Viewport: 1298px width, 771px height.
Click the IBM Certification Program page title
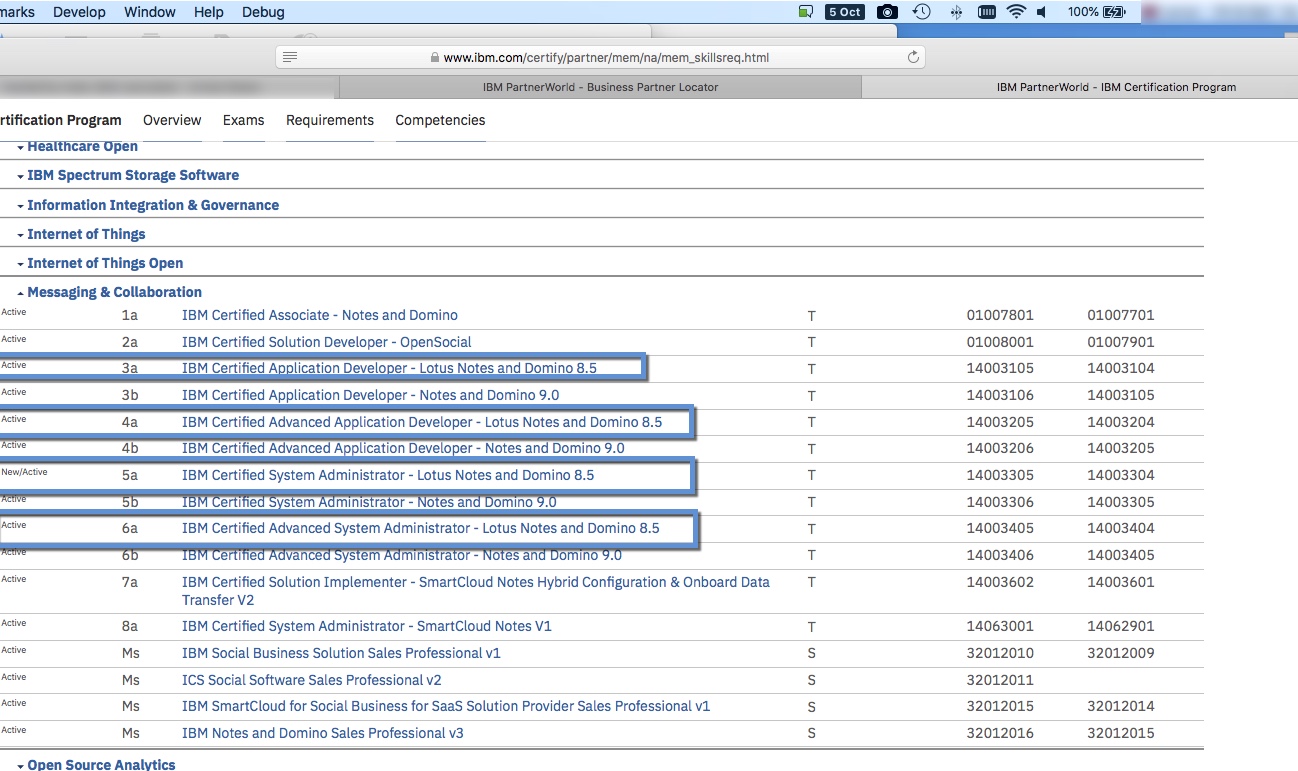click(60, 120)
